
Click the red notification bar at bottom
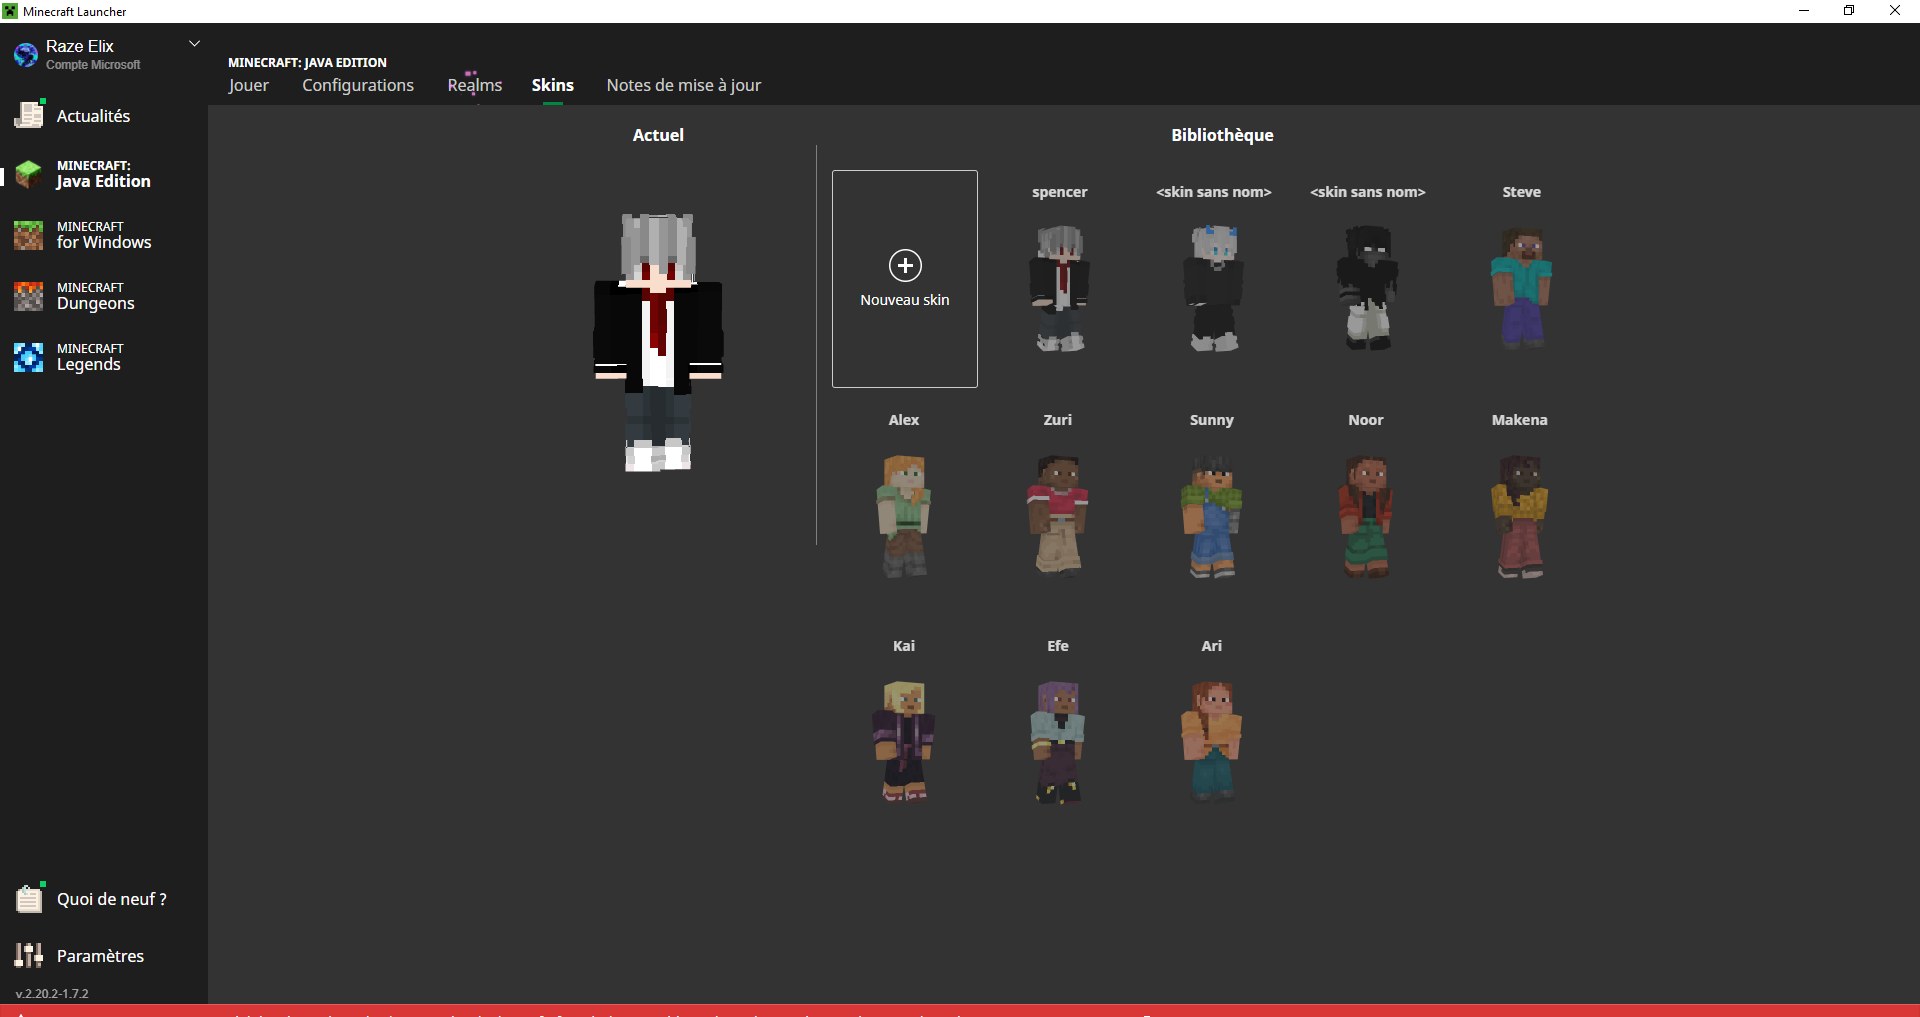(x=960, y=1010)
